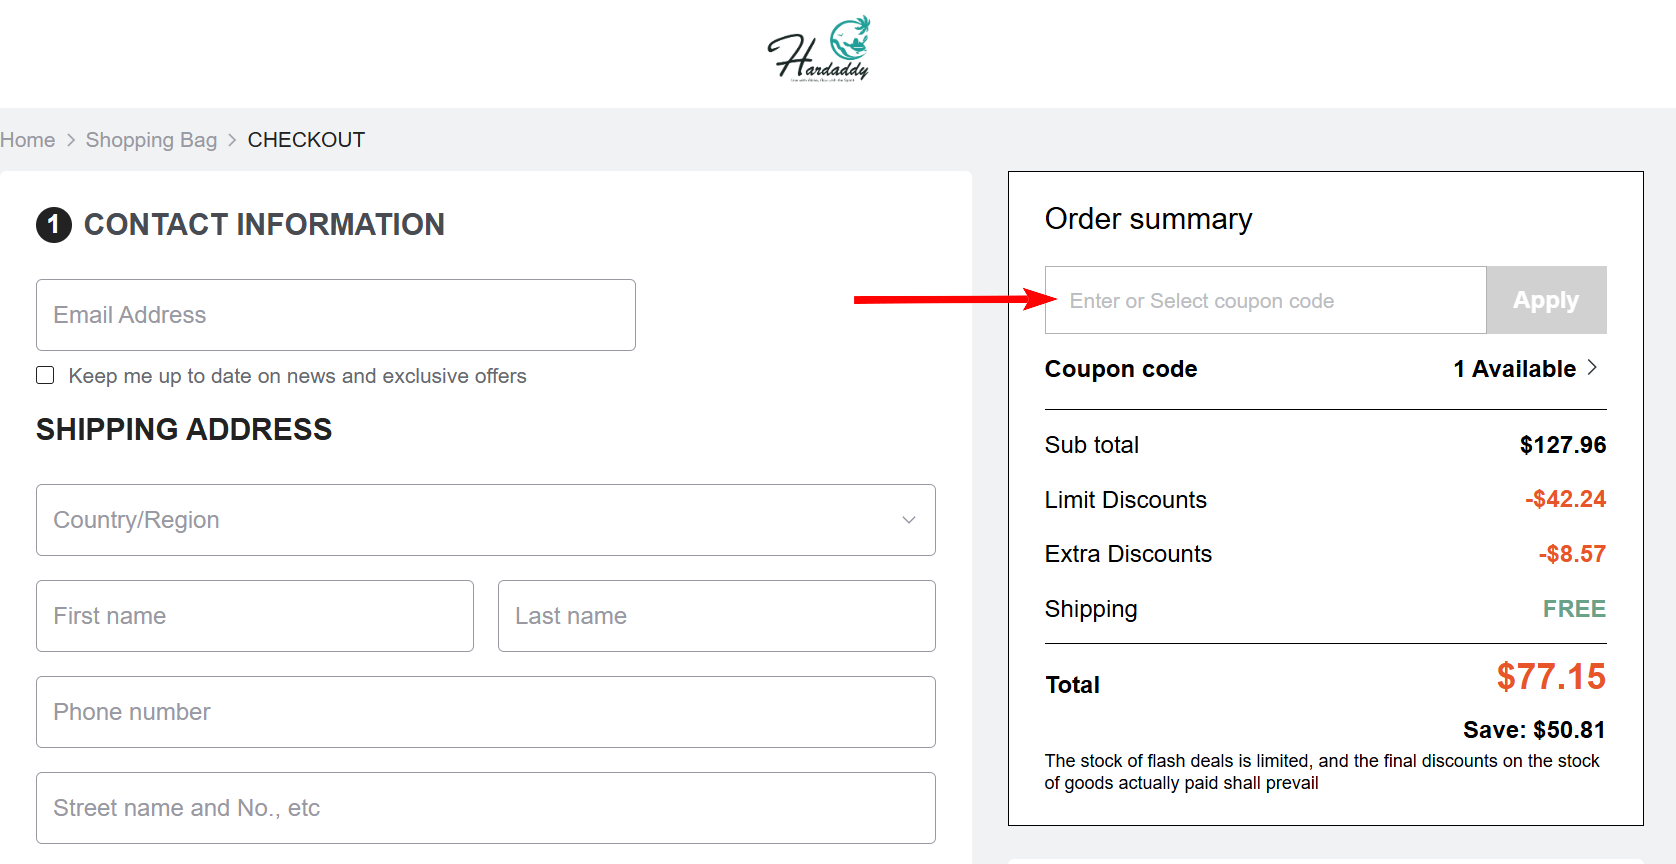Click the chevron after Shopping Bag breadcrumb
Viewport: 1676px width, 864px height.
click(x=232, y=140)
